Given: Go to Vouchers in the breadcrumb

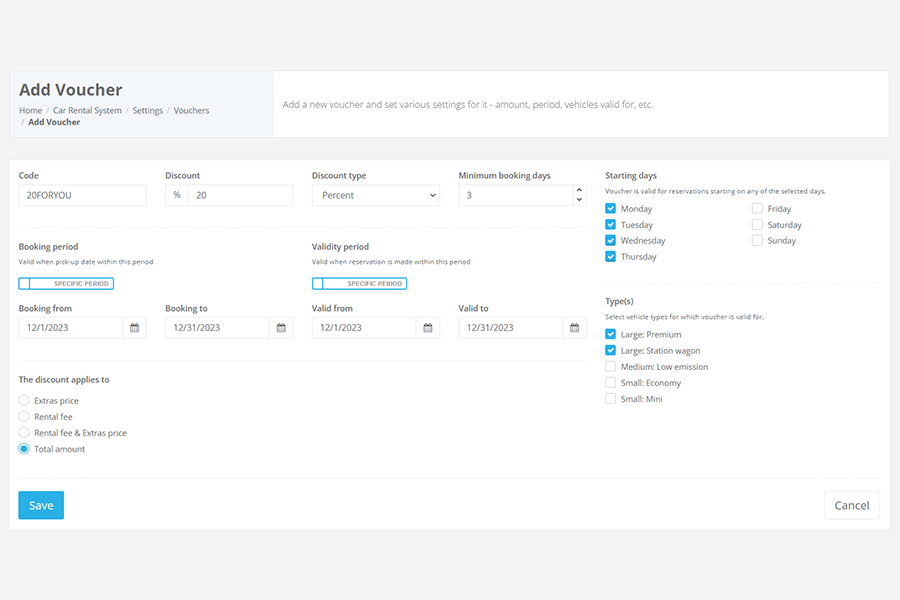Looking at the screenshot, I should coord(191,111).
